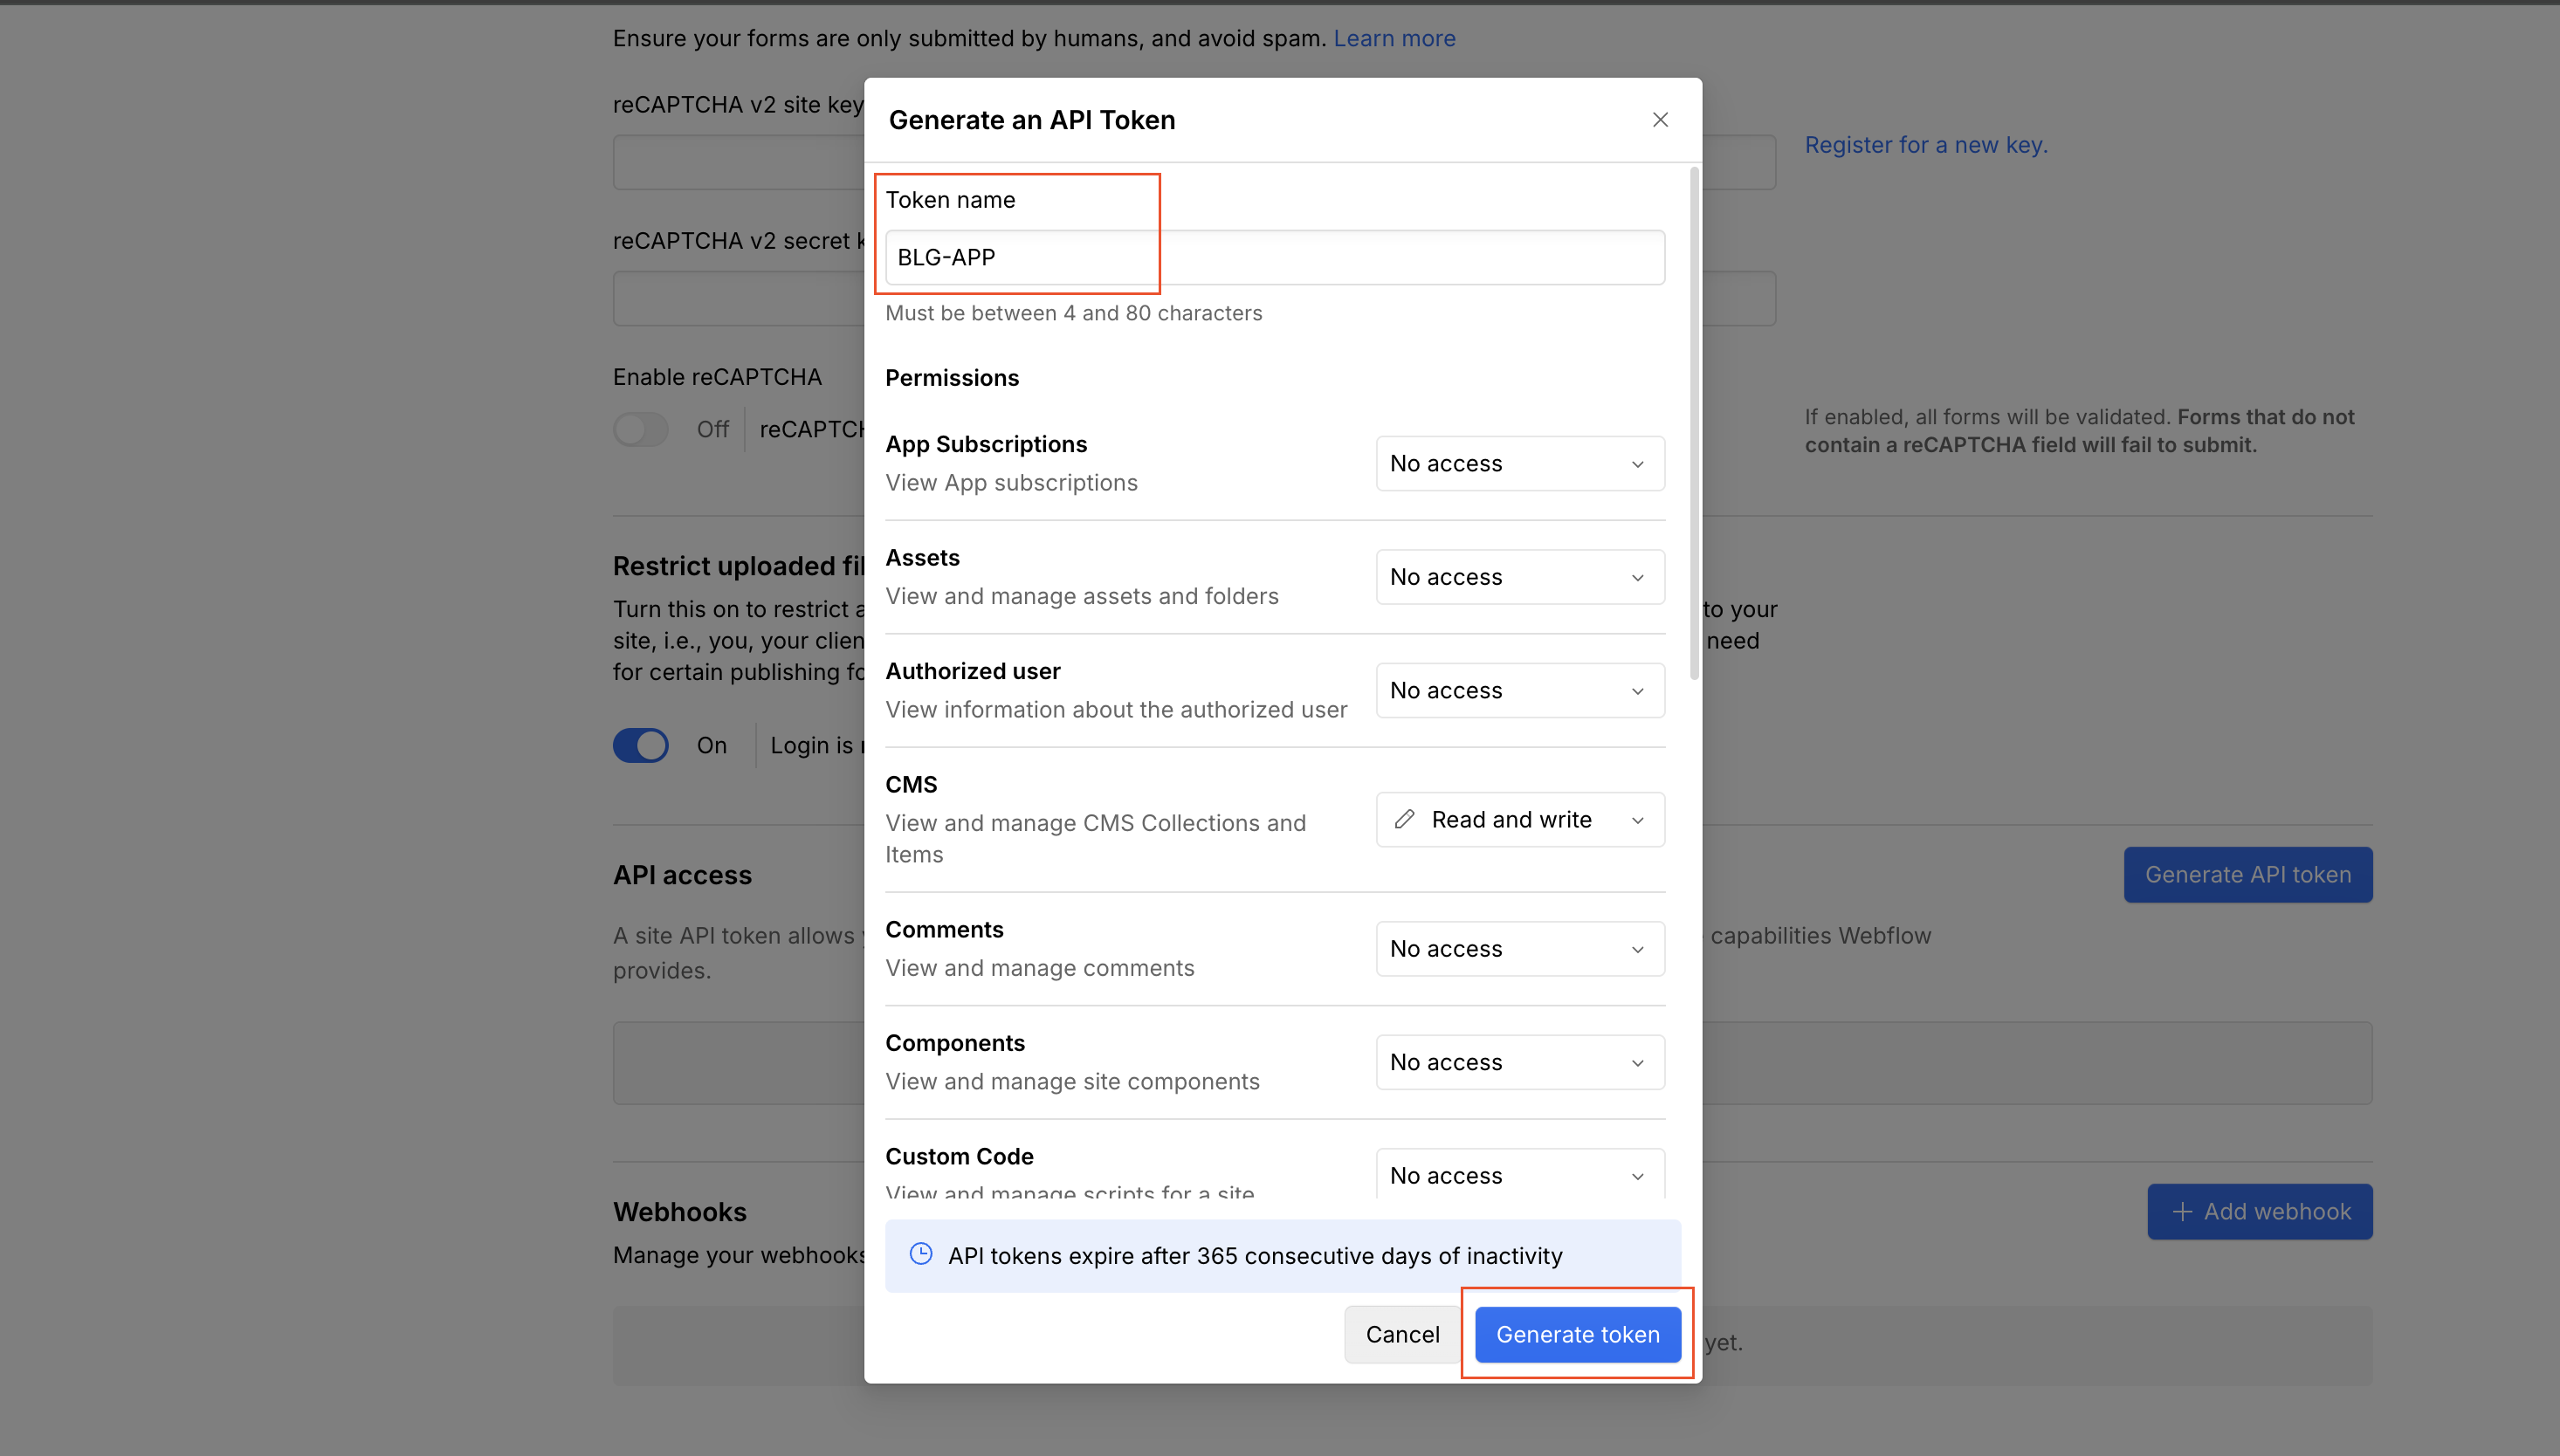2560x1456 pixels.
Task: Open the Learn more link about spam
Action: click(x=1394, y=38)
